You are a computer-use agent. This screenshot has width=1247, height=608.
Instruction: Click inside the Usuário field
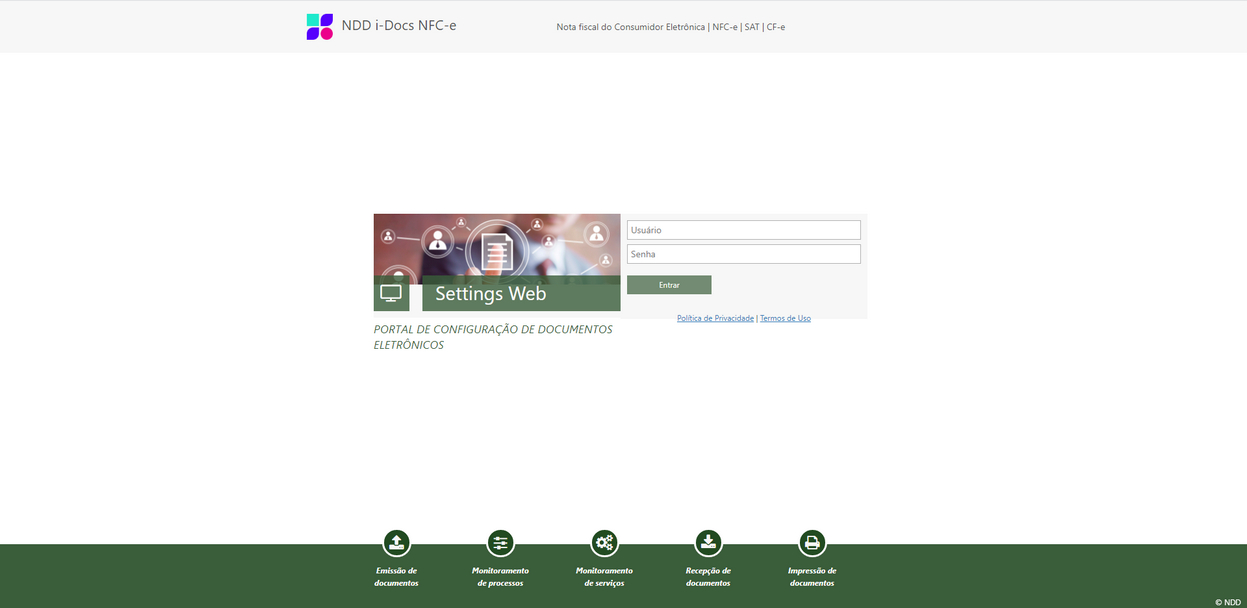click(x=742, y=229)
